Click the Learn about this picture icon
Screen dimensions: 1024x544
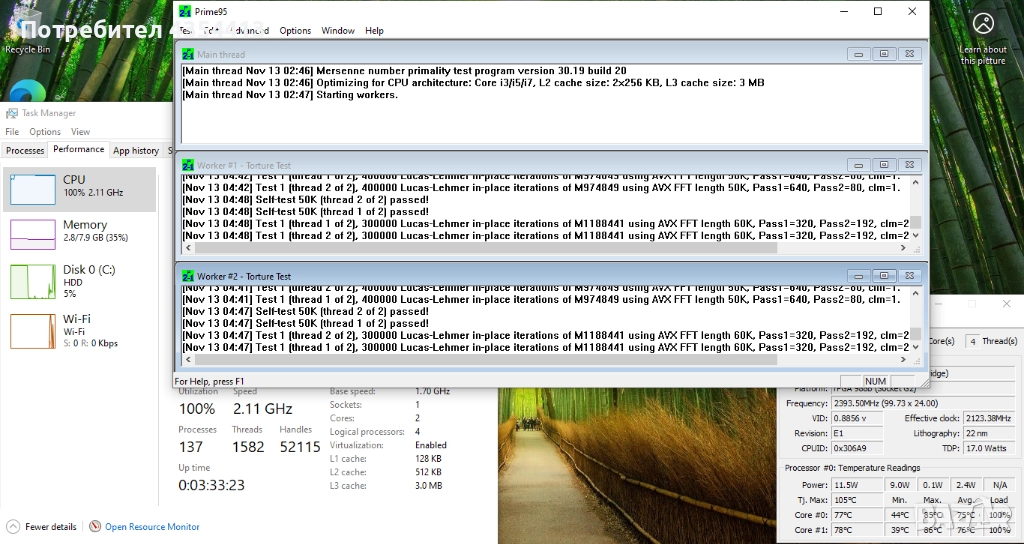983,24
